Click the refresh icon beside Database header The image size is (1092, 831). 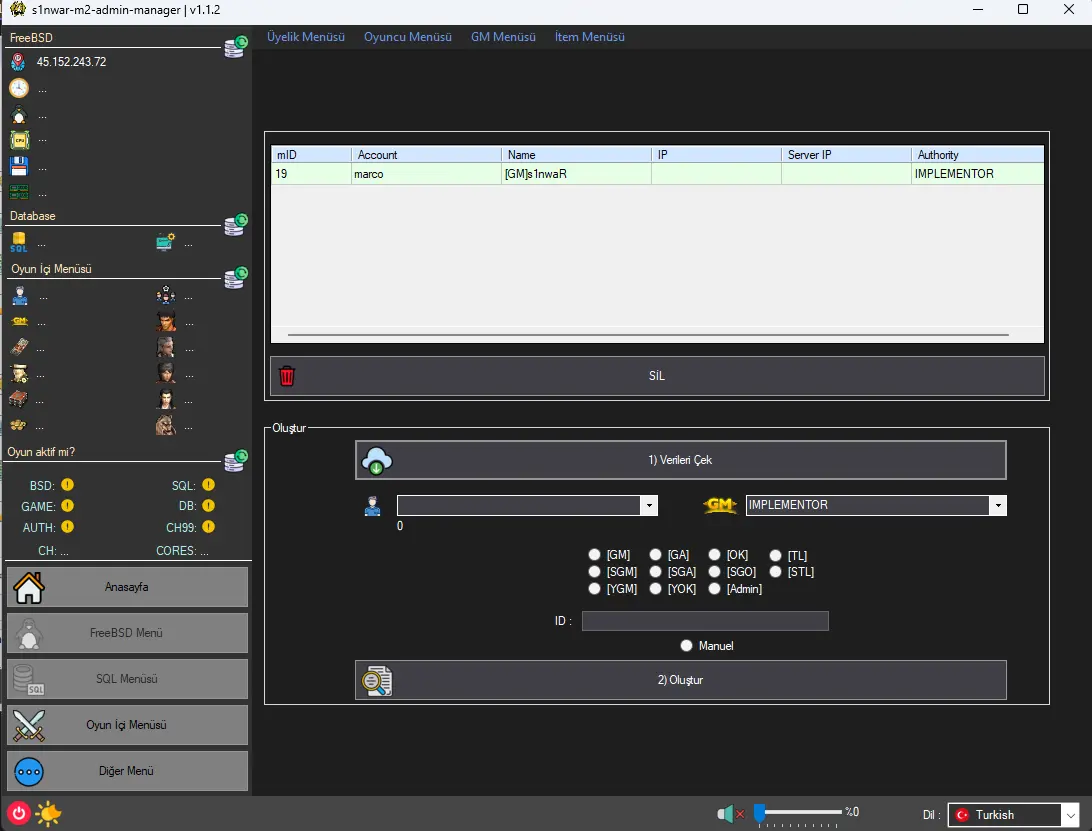tap(235, 224)
